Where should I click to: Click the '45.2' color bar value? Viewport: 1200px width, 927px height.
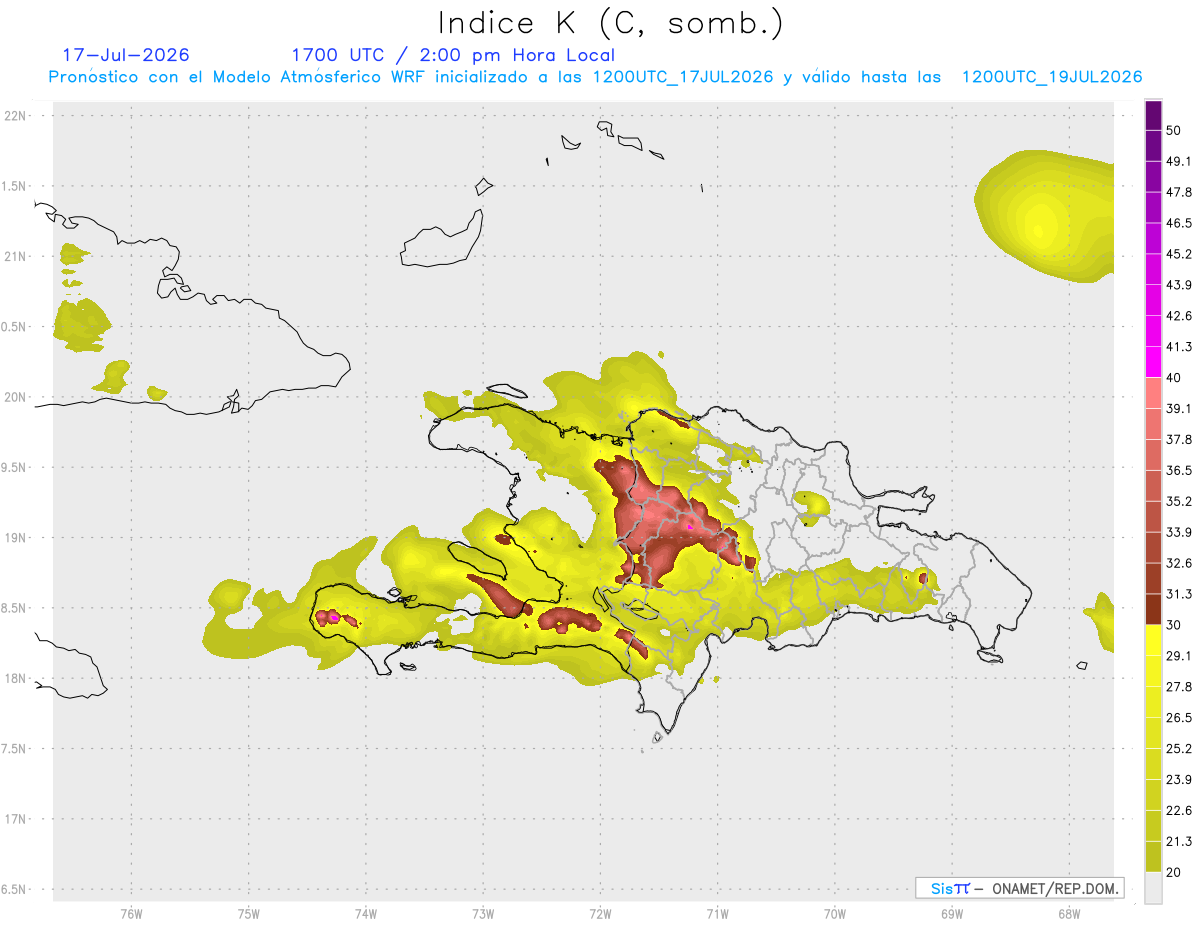(1179, 254)
